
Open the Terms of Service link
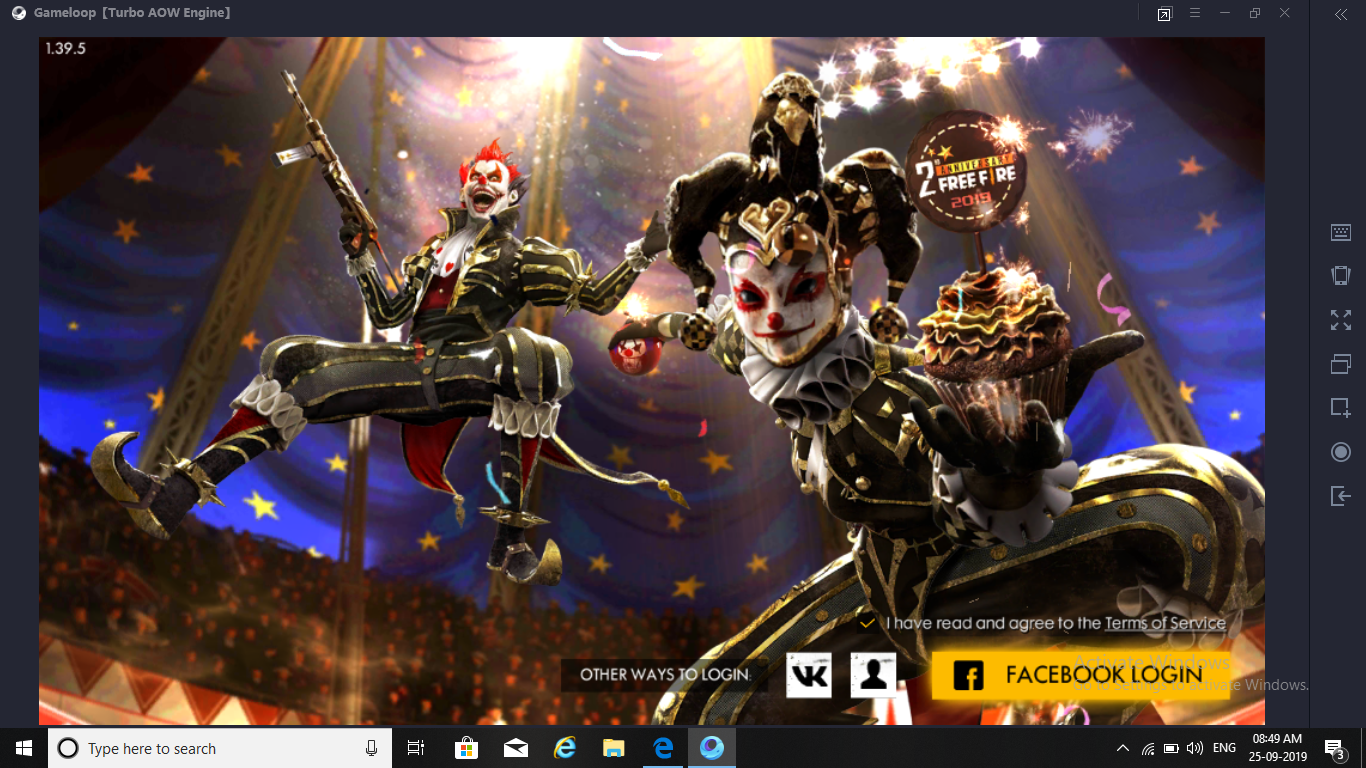1165,623
